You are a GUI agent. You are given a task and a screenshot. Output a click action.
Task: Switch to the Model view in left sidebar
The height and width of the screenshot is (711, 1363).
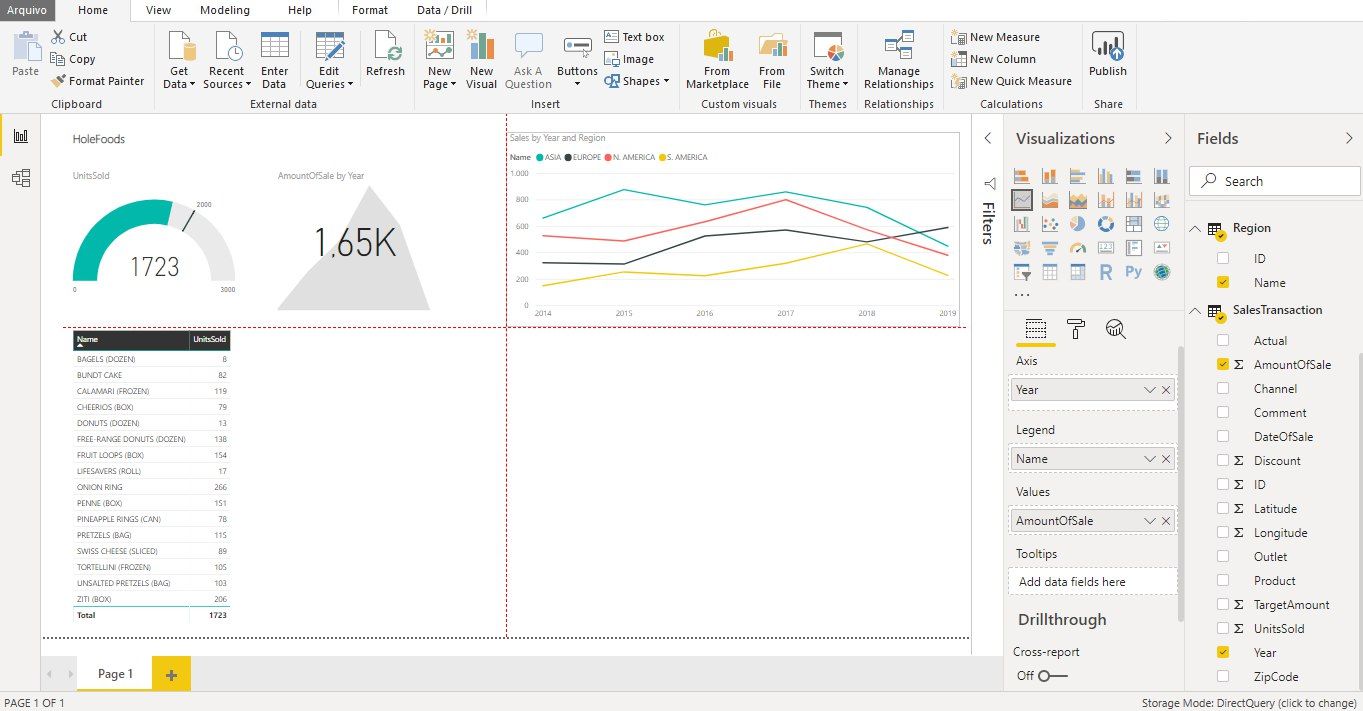(21, 178)
